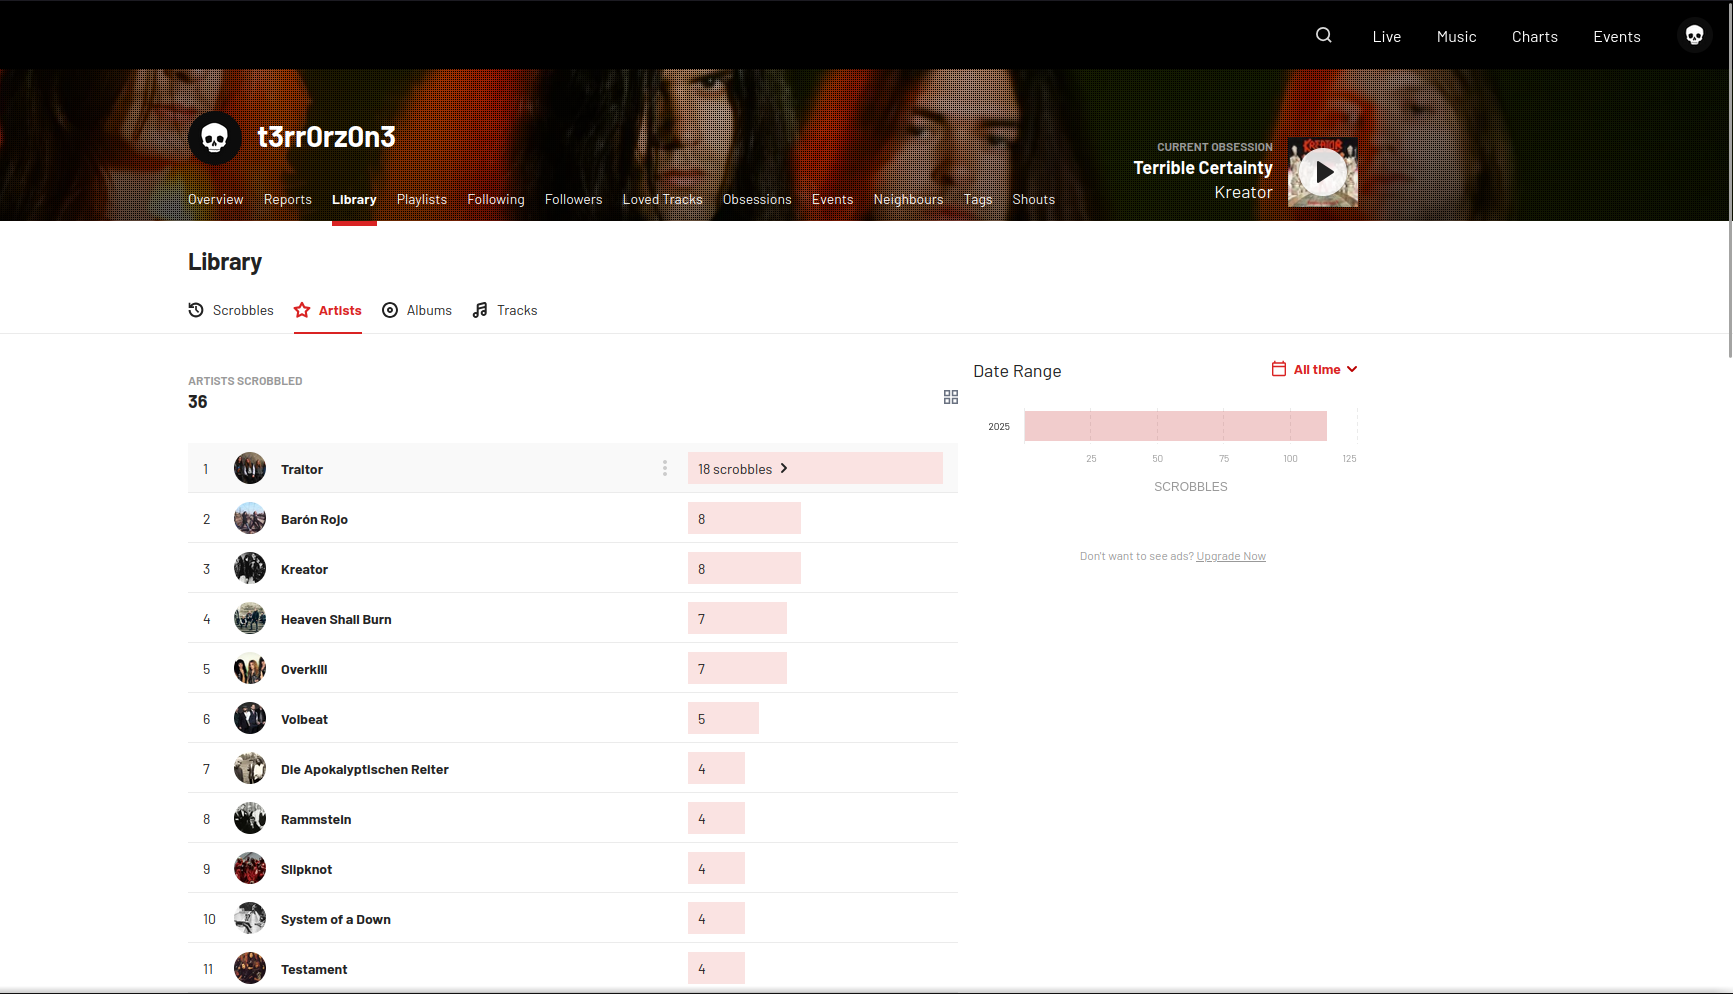Click the Upgrade Now link

pos(1230,556)
